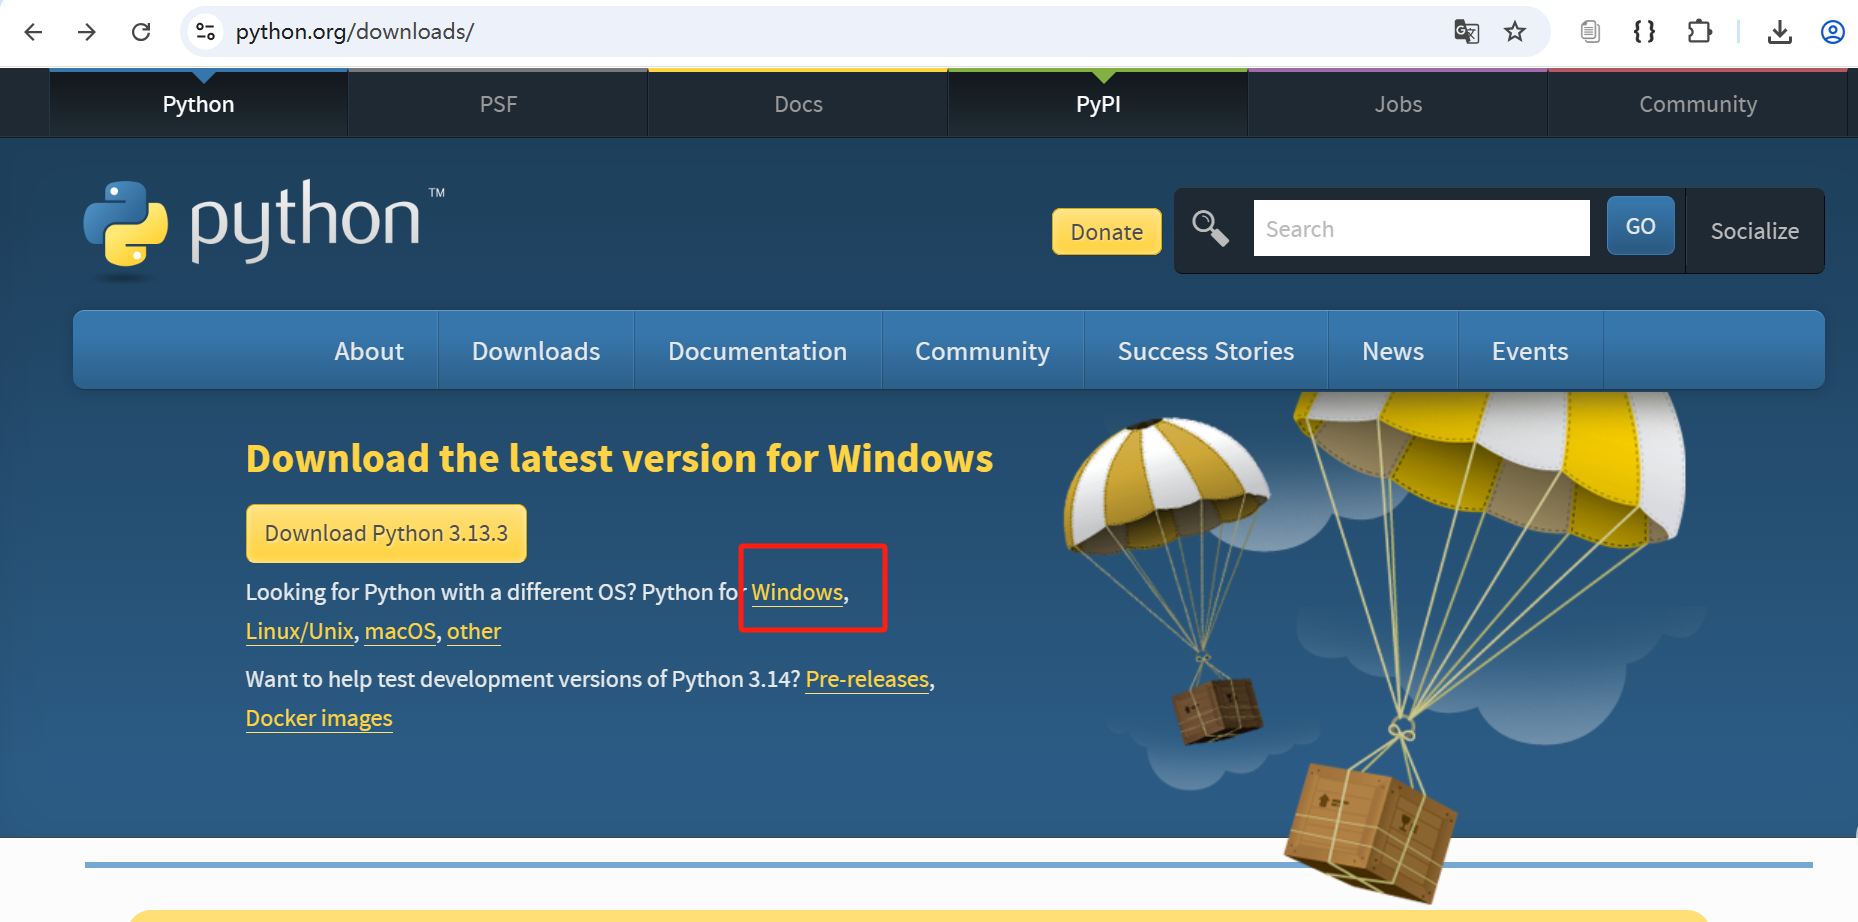
Task: Click the curly braces extension icon
Action: pos(1644,32)
